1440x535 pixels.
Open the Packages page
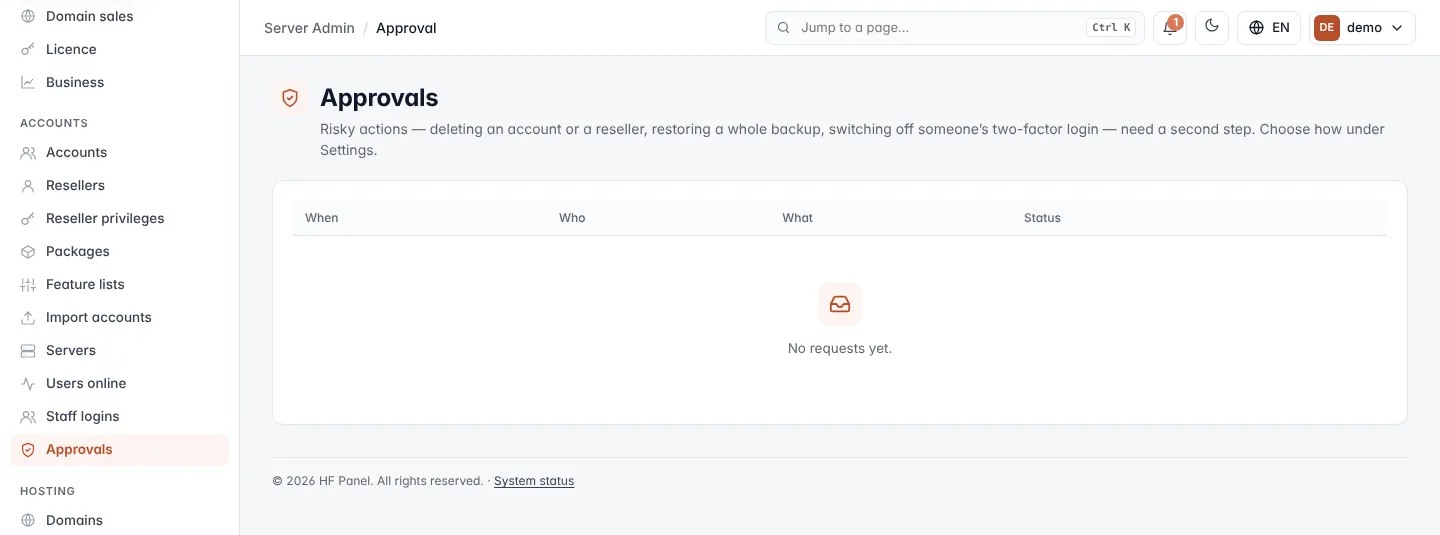point(120,251)
